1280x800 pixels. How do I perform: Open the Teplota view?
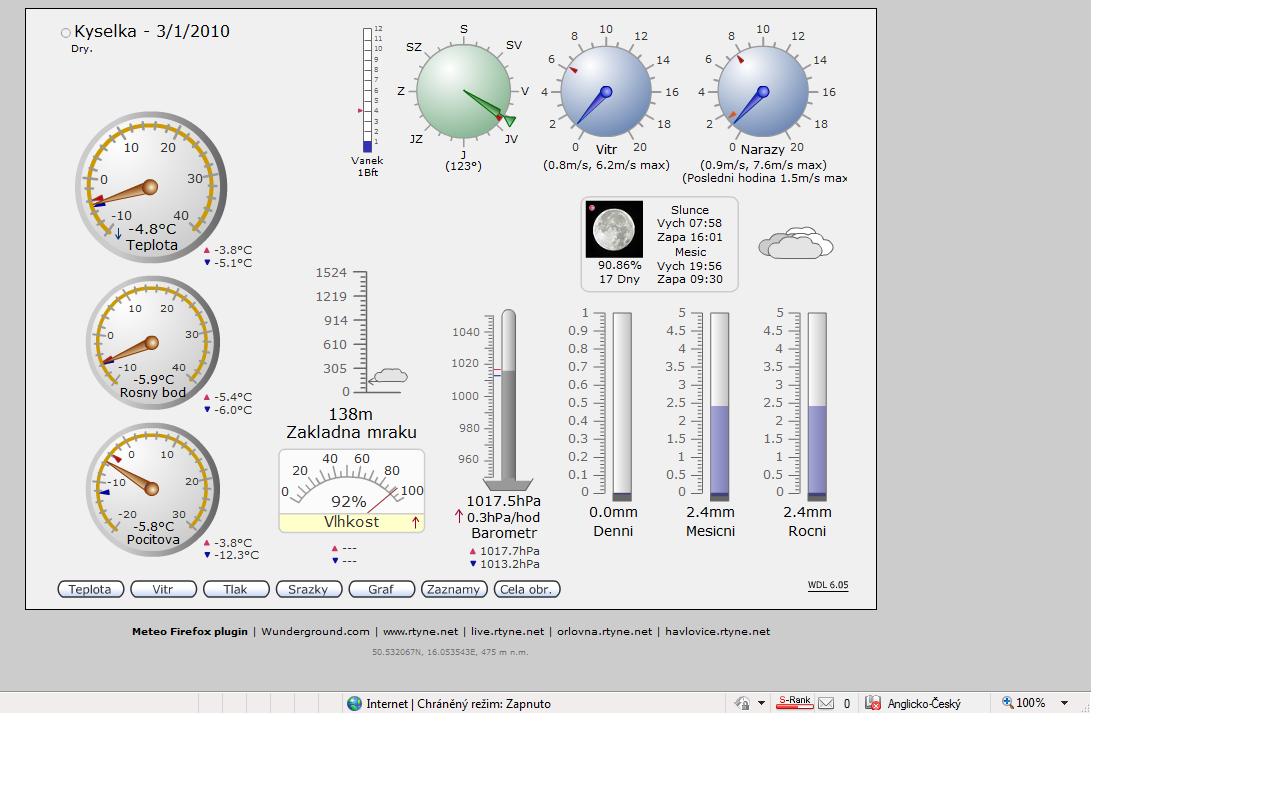click(90, 589)
